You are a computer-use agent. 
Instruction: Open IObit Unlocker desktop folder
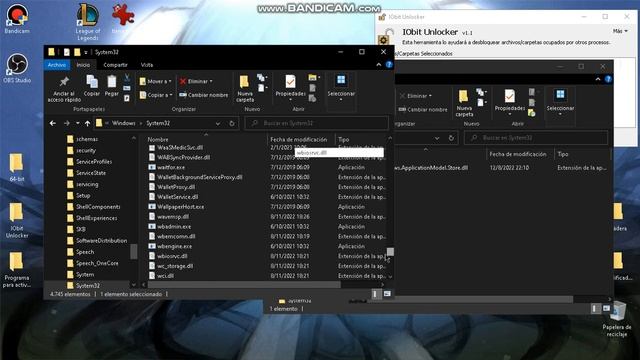tap(17, 220)
